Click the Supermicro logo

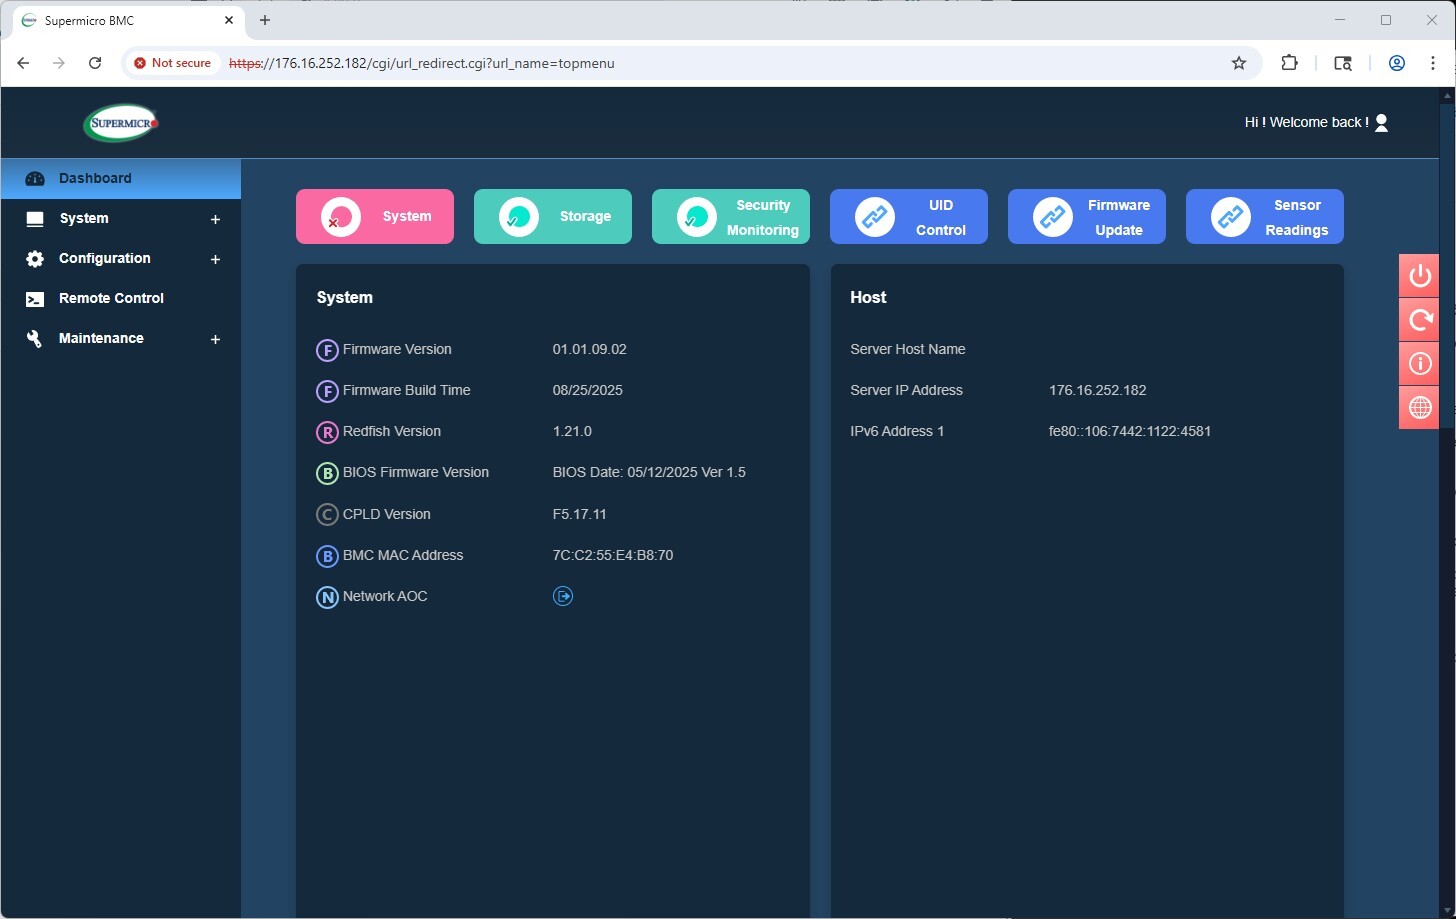(x=121, y=124)
